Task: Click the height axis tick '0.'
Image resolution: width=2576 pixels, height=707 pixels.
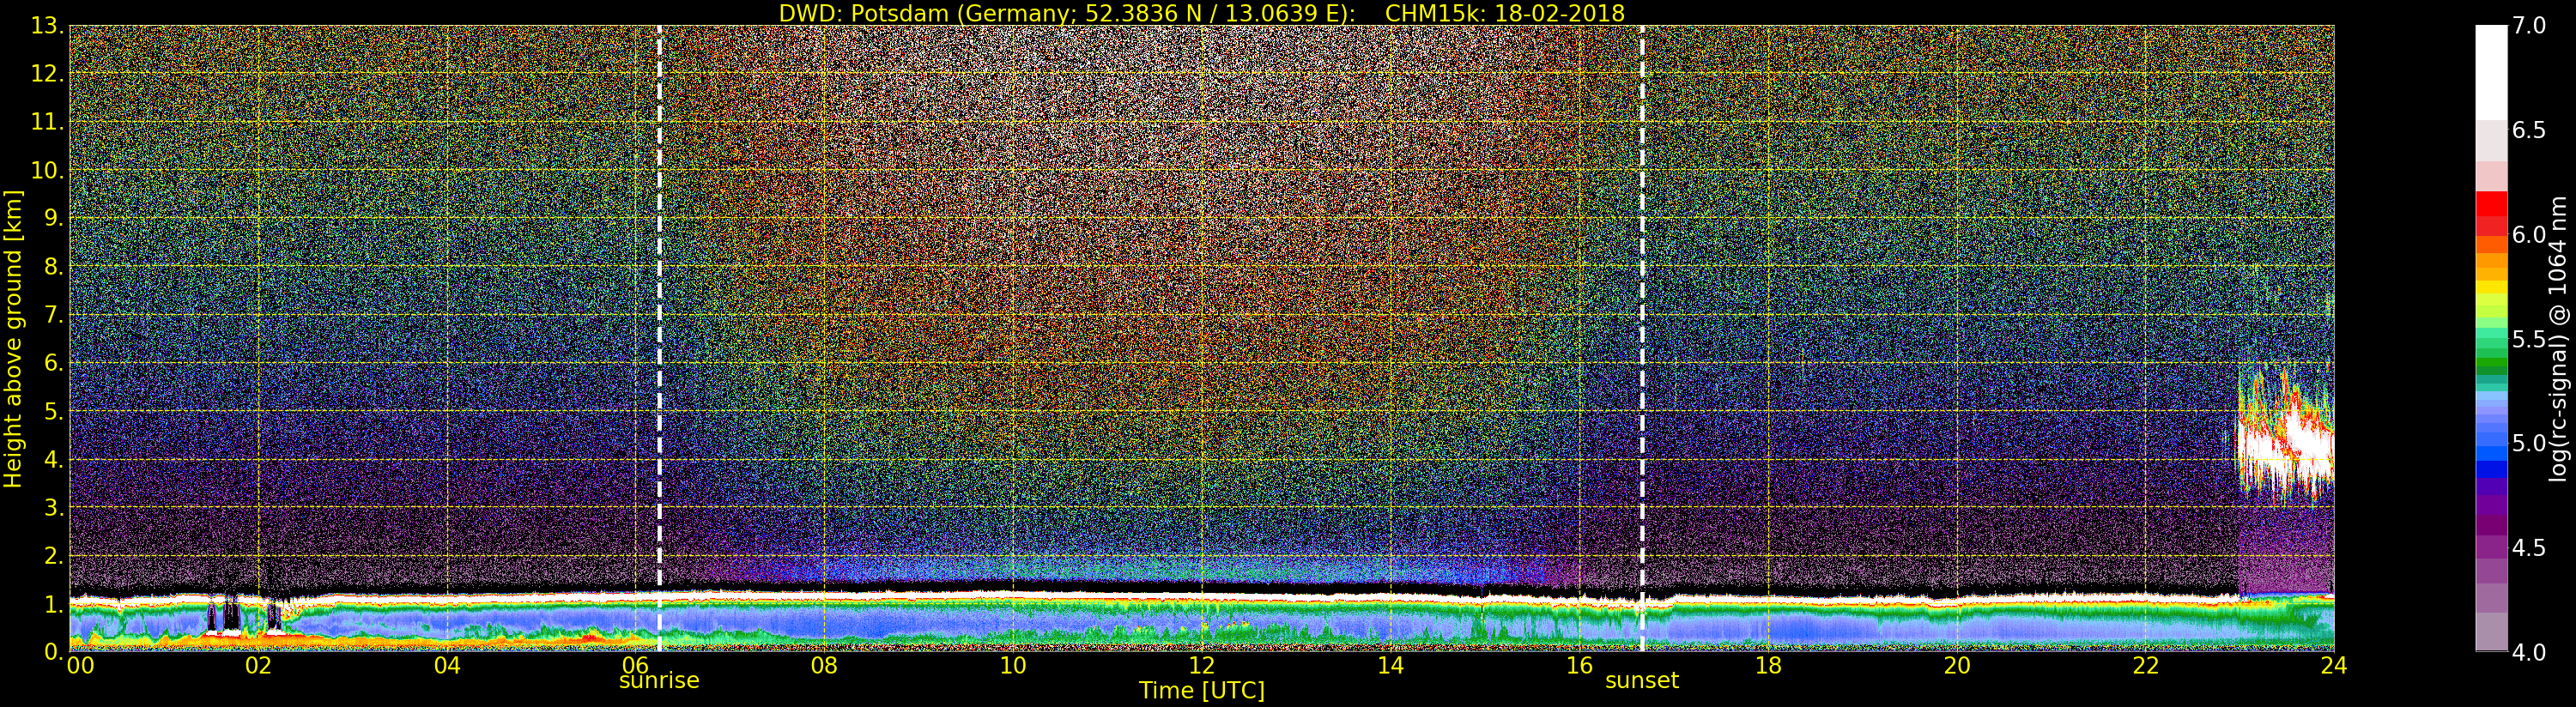Action: pyautogui.click(x=54, y=652)
